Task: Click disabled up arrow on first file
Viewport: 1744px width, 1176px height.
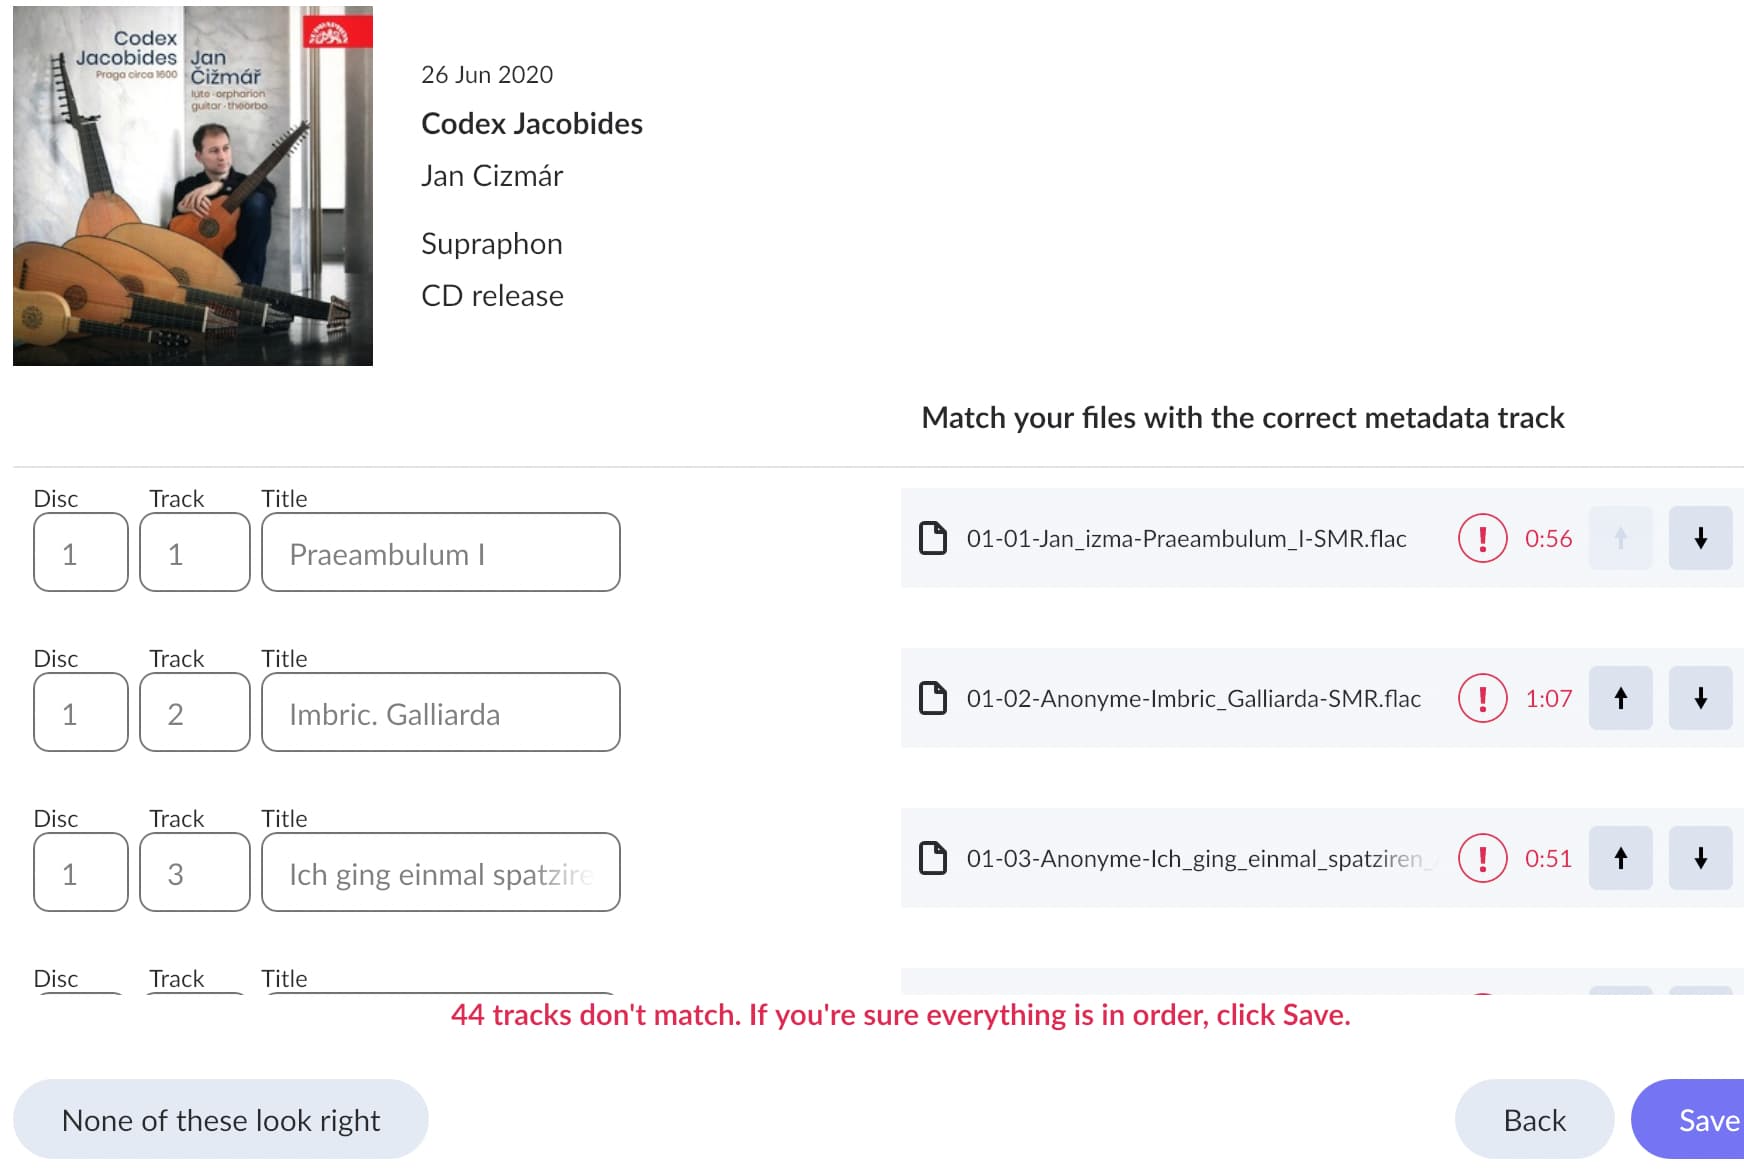Action: (1620, 538)
